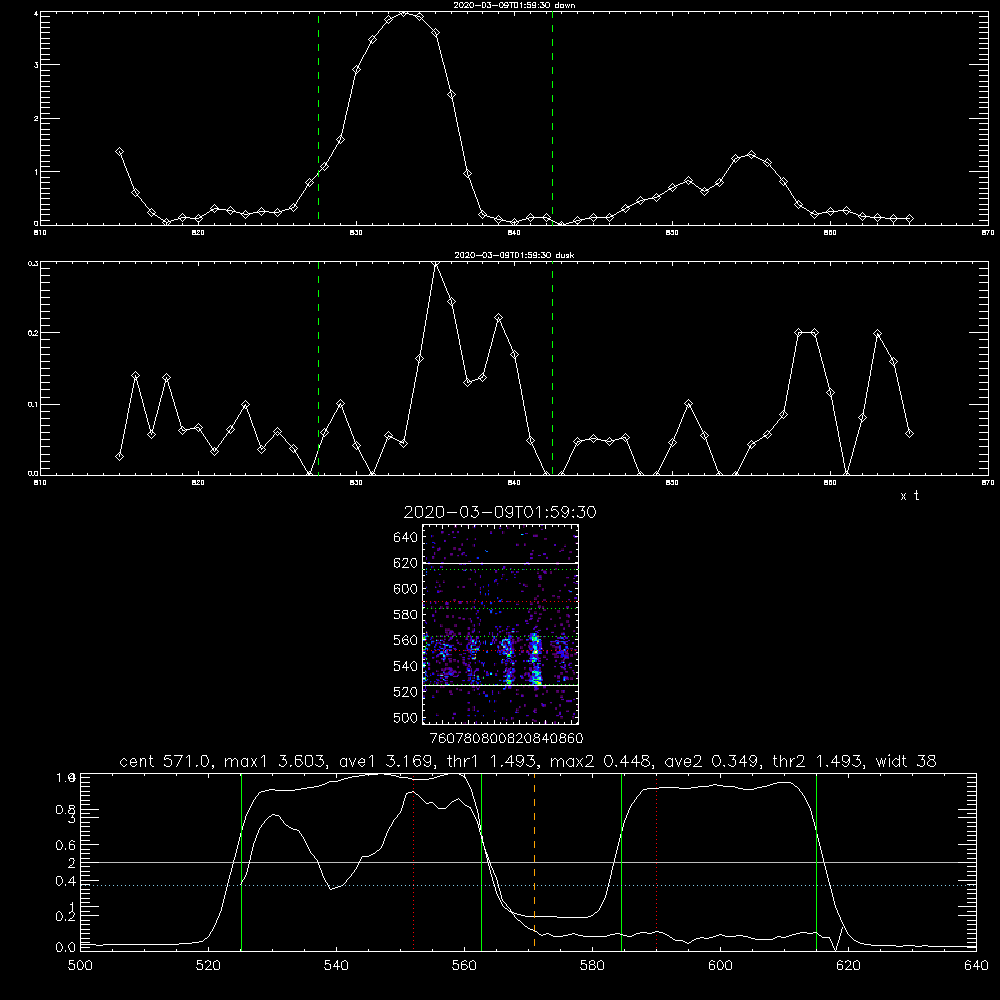The image size is (1000, 1000).
Task: Click the last diamond marker on the dusk curve
Action: coord(909,434)
